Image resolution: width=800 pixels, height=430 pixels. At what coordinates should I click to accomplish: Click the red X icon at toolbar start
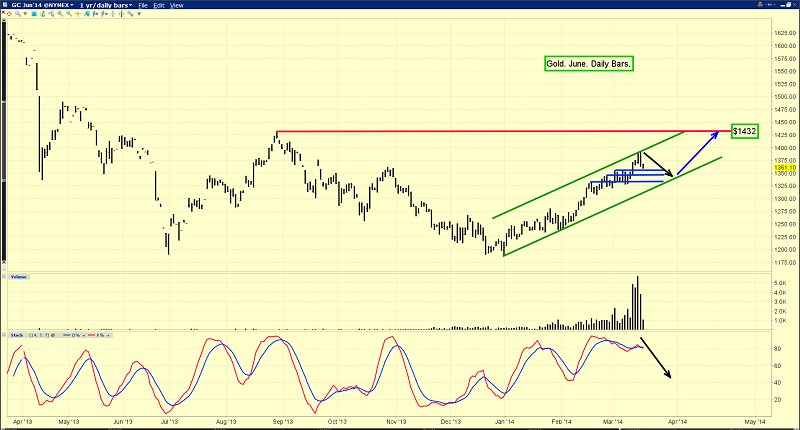click(x=4, y=13)
